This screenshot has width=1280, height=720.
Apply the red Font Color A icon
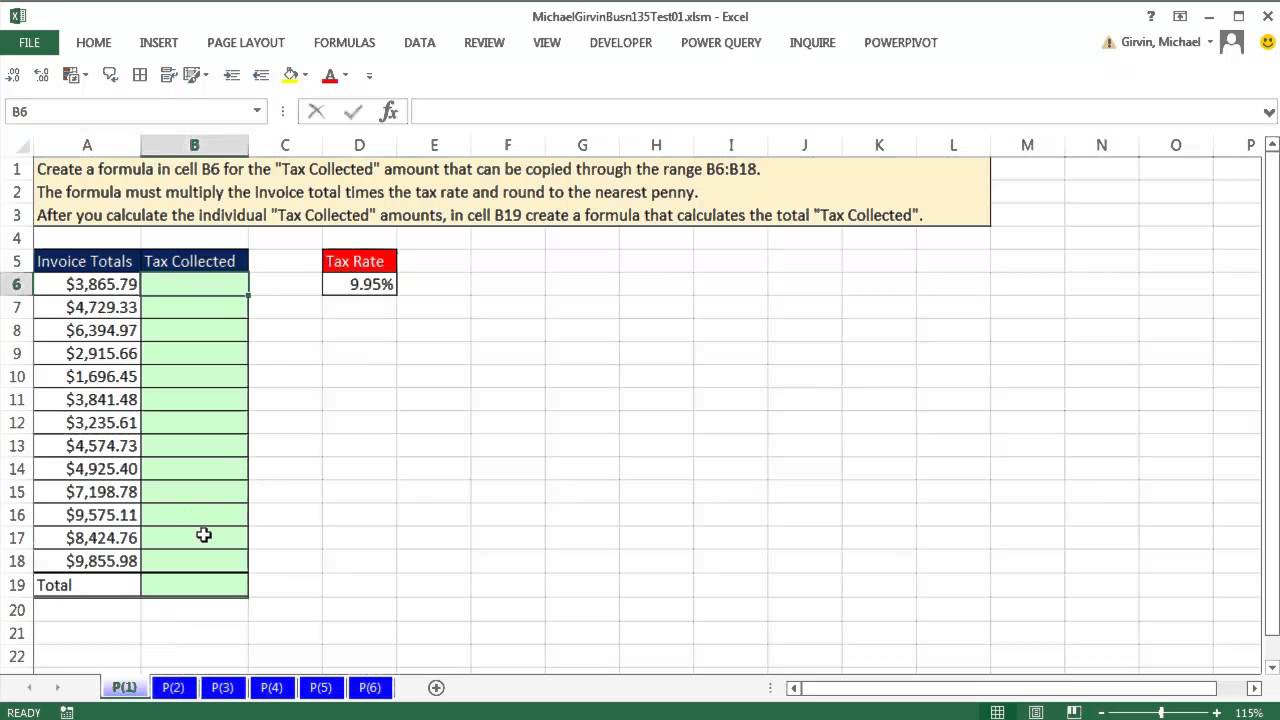pyautogui.click(x=330, y=75)
